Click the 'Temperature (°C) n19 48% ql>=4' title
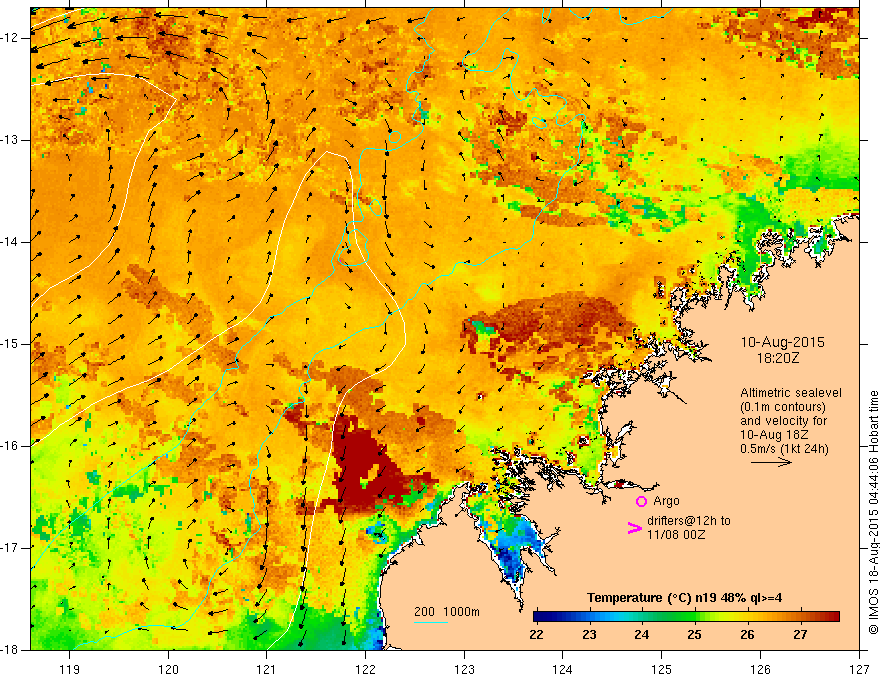Image resolution: width=880 pixels, height=680 pixels. (x=684, y=598)
